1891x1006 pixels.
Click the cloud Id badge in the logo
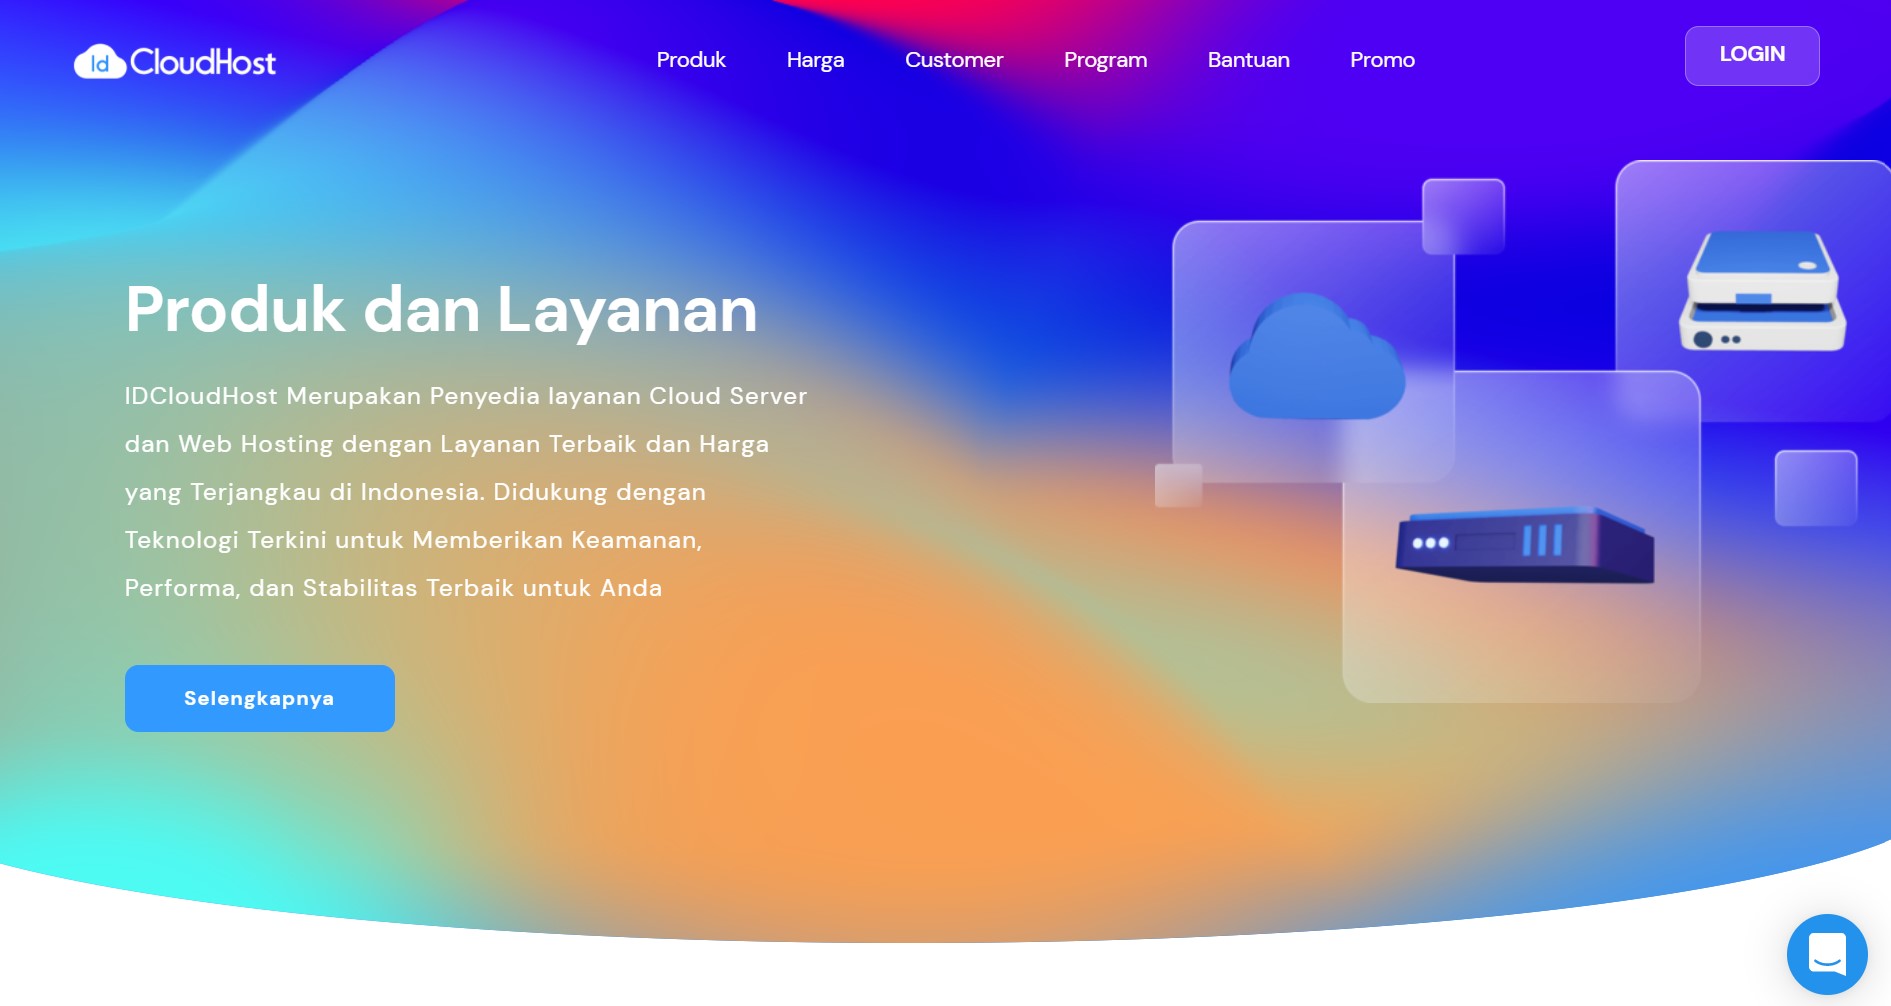(x=99, y=62)
